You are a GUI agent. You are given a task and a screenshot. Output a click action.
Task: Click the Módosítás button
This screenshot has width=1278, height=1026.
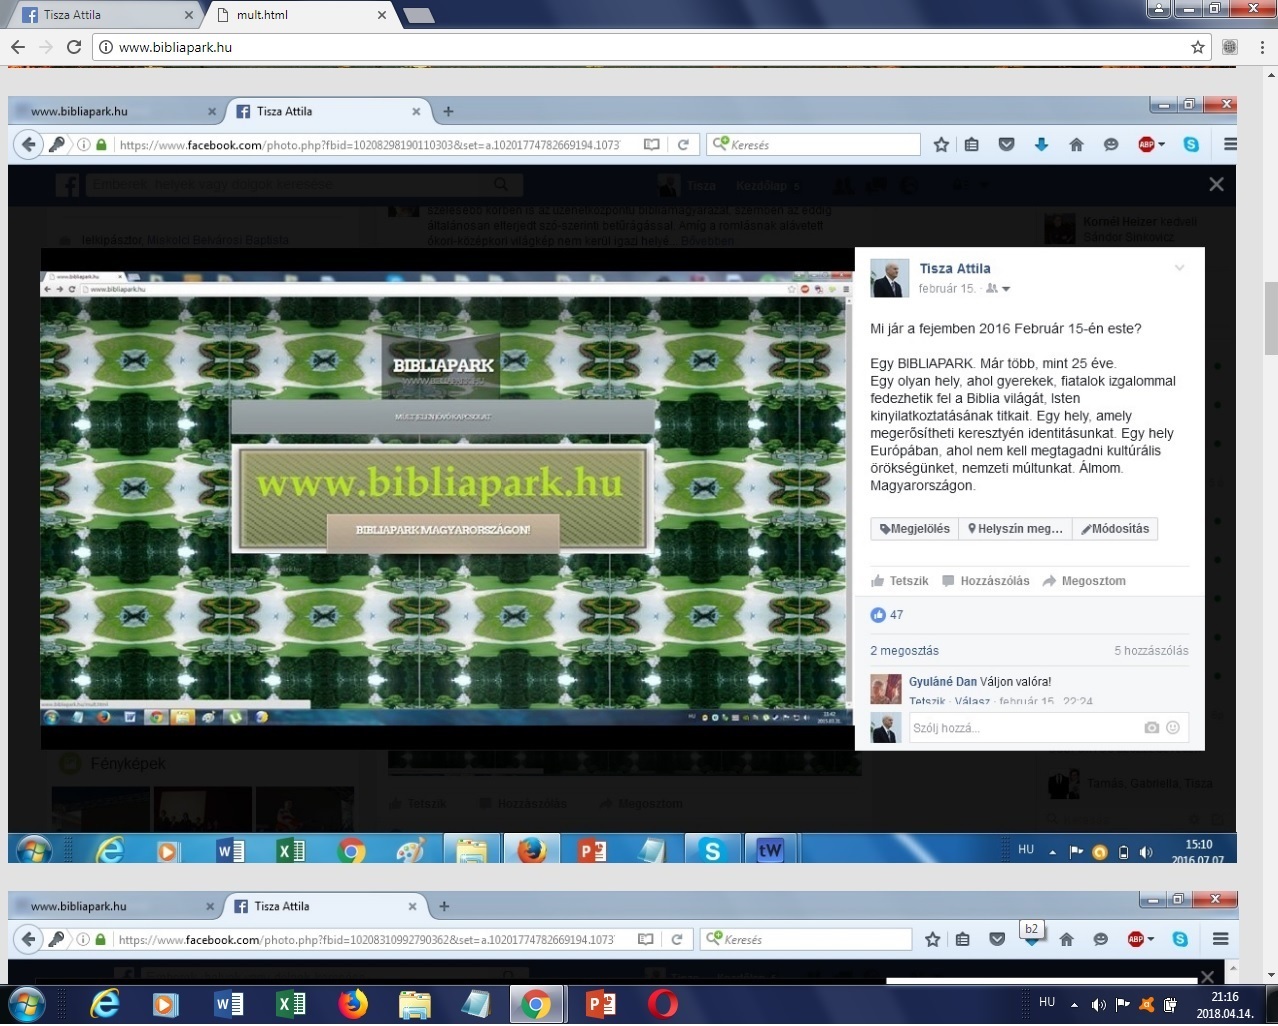pos(1115,529)
